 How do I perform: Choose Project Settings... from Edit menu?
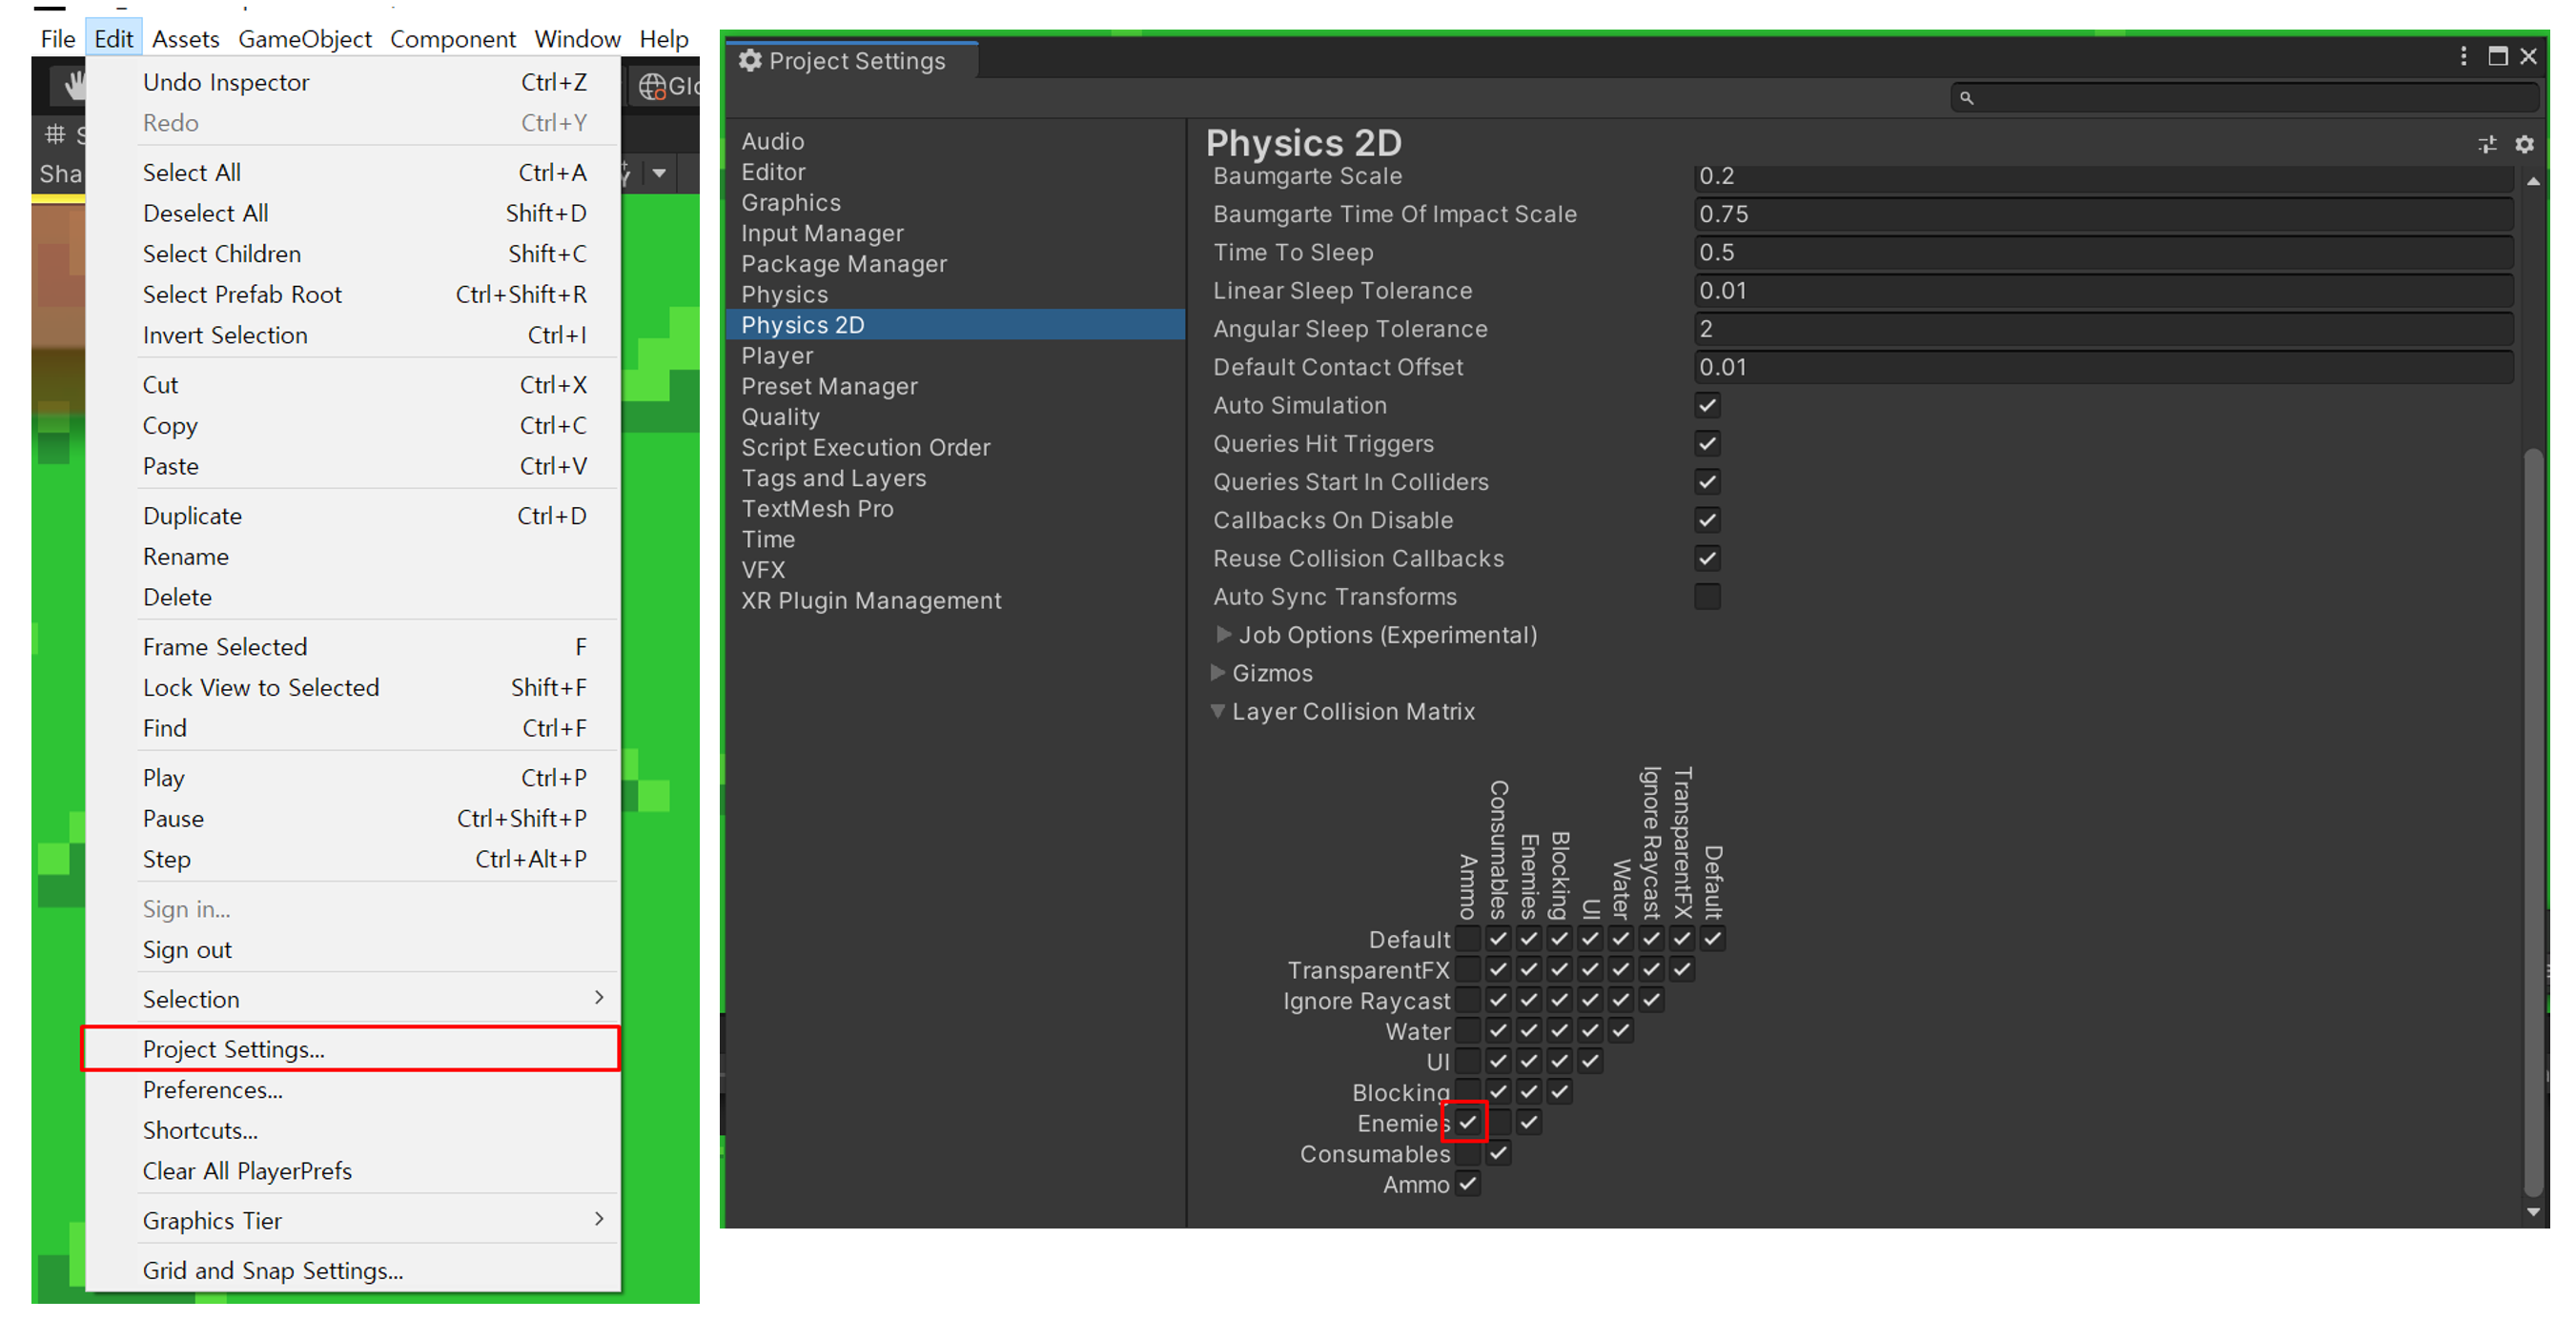pos(234,1049)
